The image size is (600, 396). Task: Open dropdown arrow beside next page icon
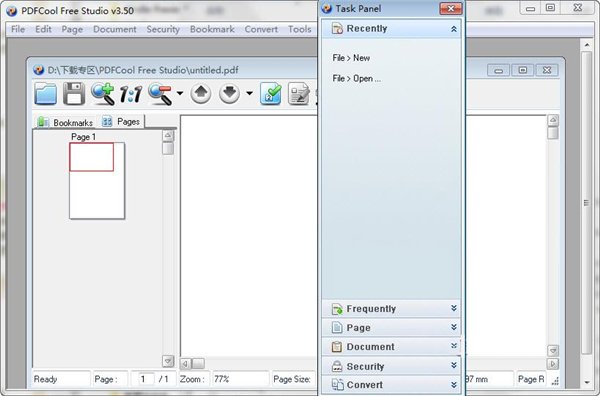coord(249,93)
